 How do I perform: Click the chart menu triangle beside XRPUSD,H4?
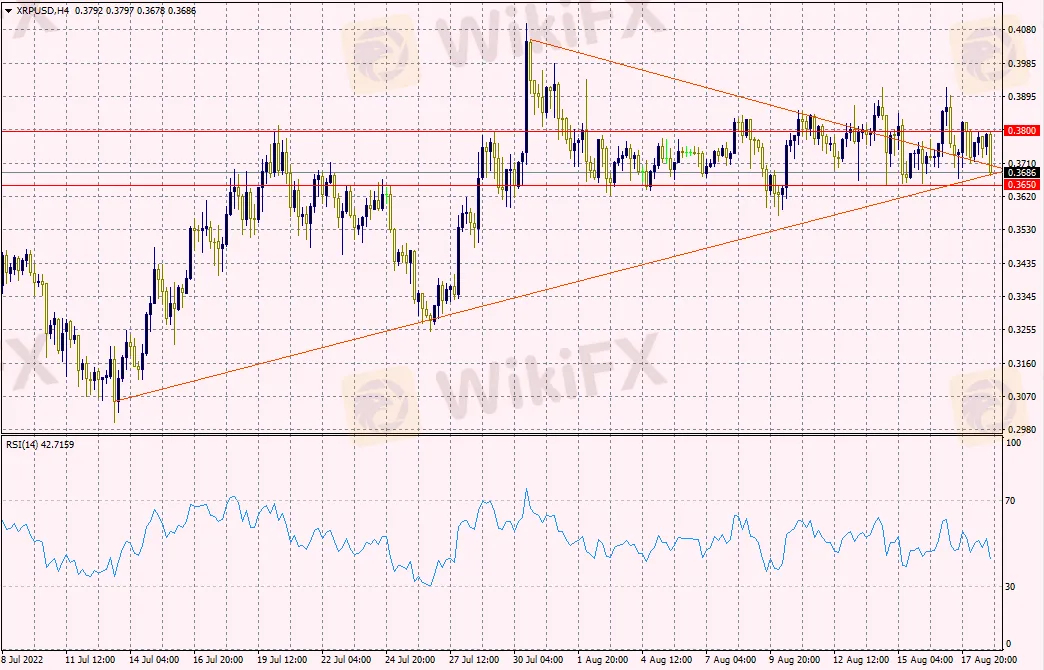(8, 11)
